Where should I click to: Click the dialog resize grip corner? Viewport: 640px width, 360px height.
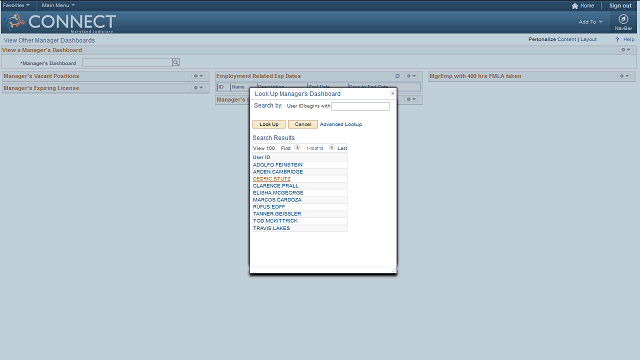[x=394, y=270]
